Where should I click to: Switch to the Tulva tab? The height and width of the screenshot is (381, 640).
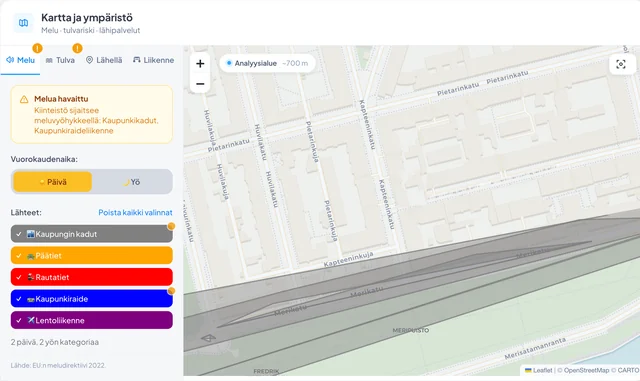tap(60, 60)
